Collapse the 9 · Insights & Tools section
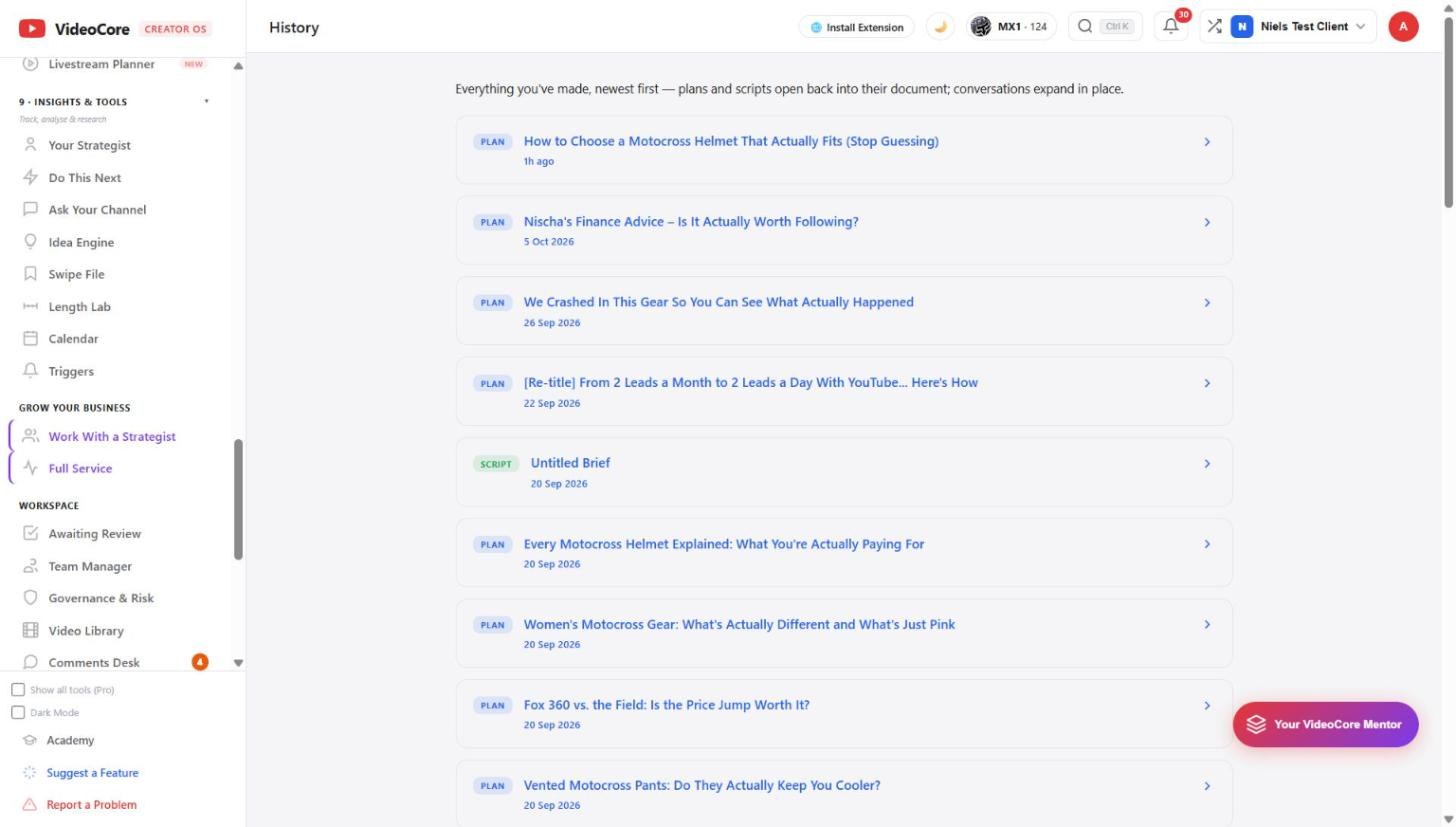Image resolution: width=1456 pixels, height=827 pixels. (206, 101)
